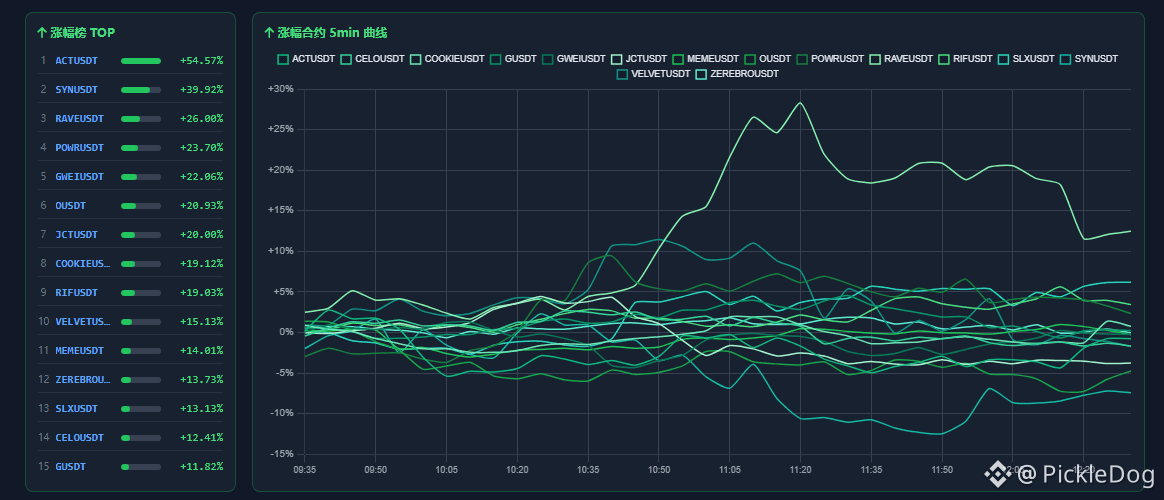
Task: Click SYNUSDT gain progress bar
Action: pyautogui.click(x=141, y=90)
